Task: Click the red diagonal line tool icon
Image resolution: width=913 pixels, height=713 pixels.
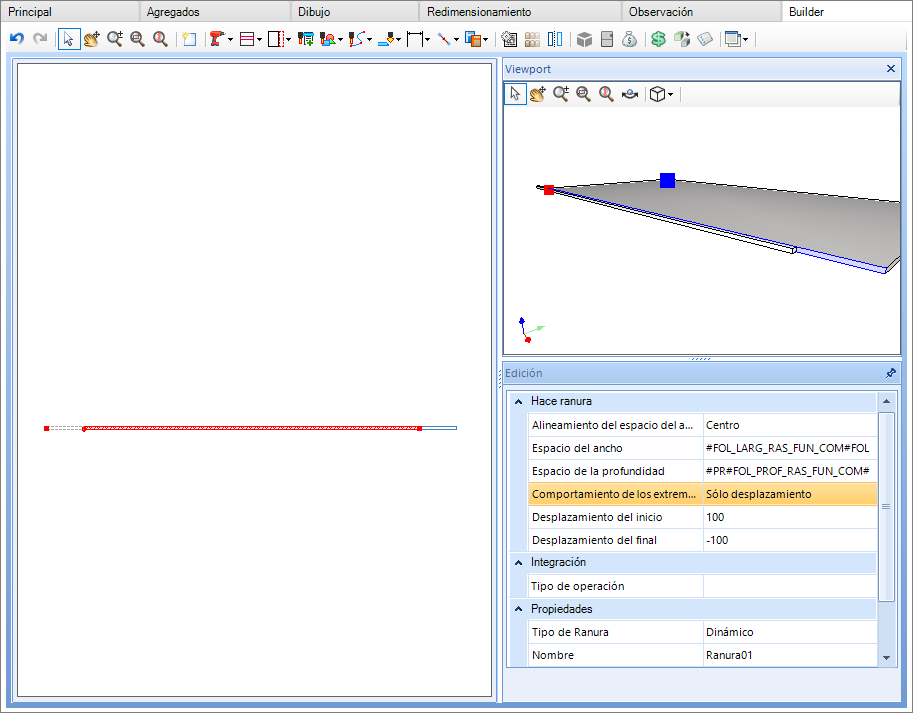Action: [x=444, y=39]
